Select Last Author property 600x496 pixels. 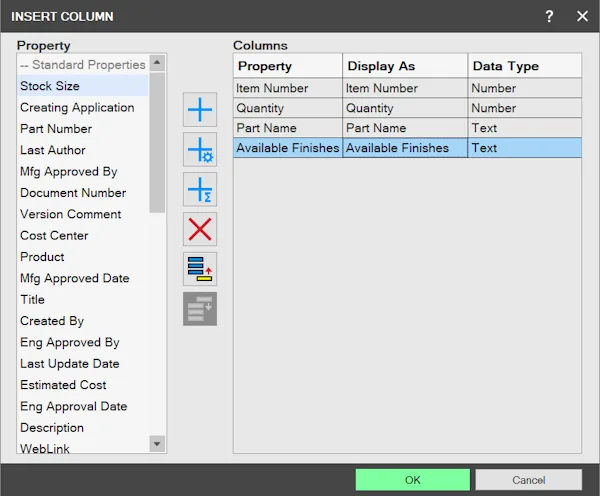pyautogui.click(x=83, y=150)
